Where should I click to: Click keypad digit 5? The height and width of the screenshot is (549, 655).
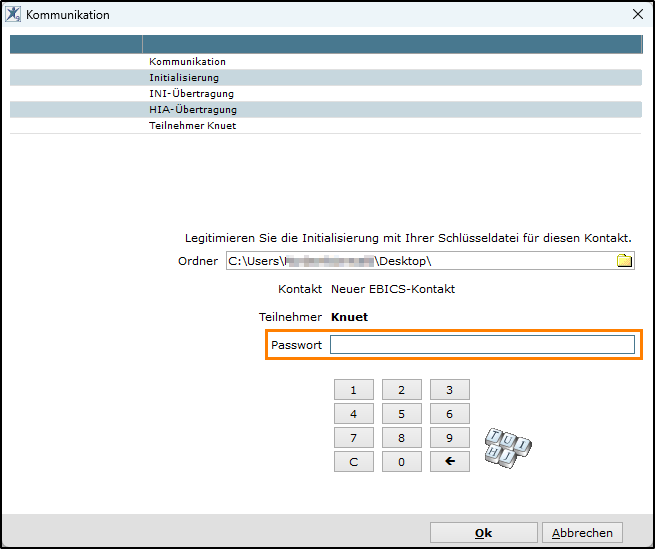pos(402,414)
